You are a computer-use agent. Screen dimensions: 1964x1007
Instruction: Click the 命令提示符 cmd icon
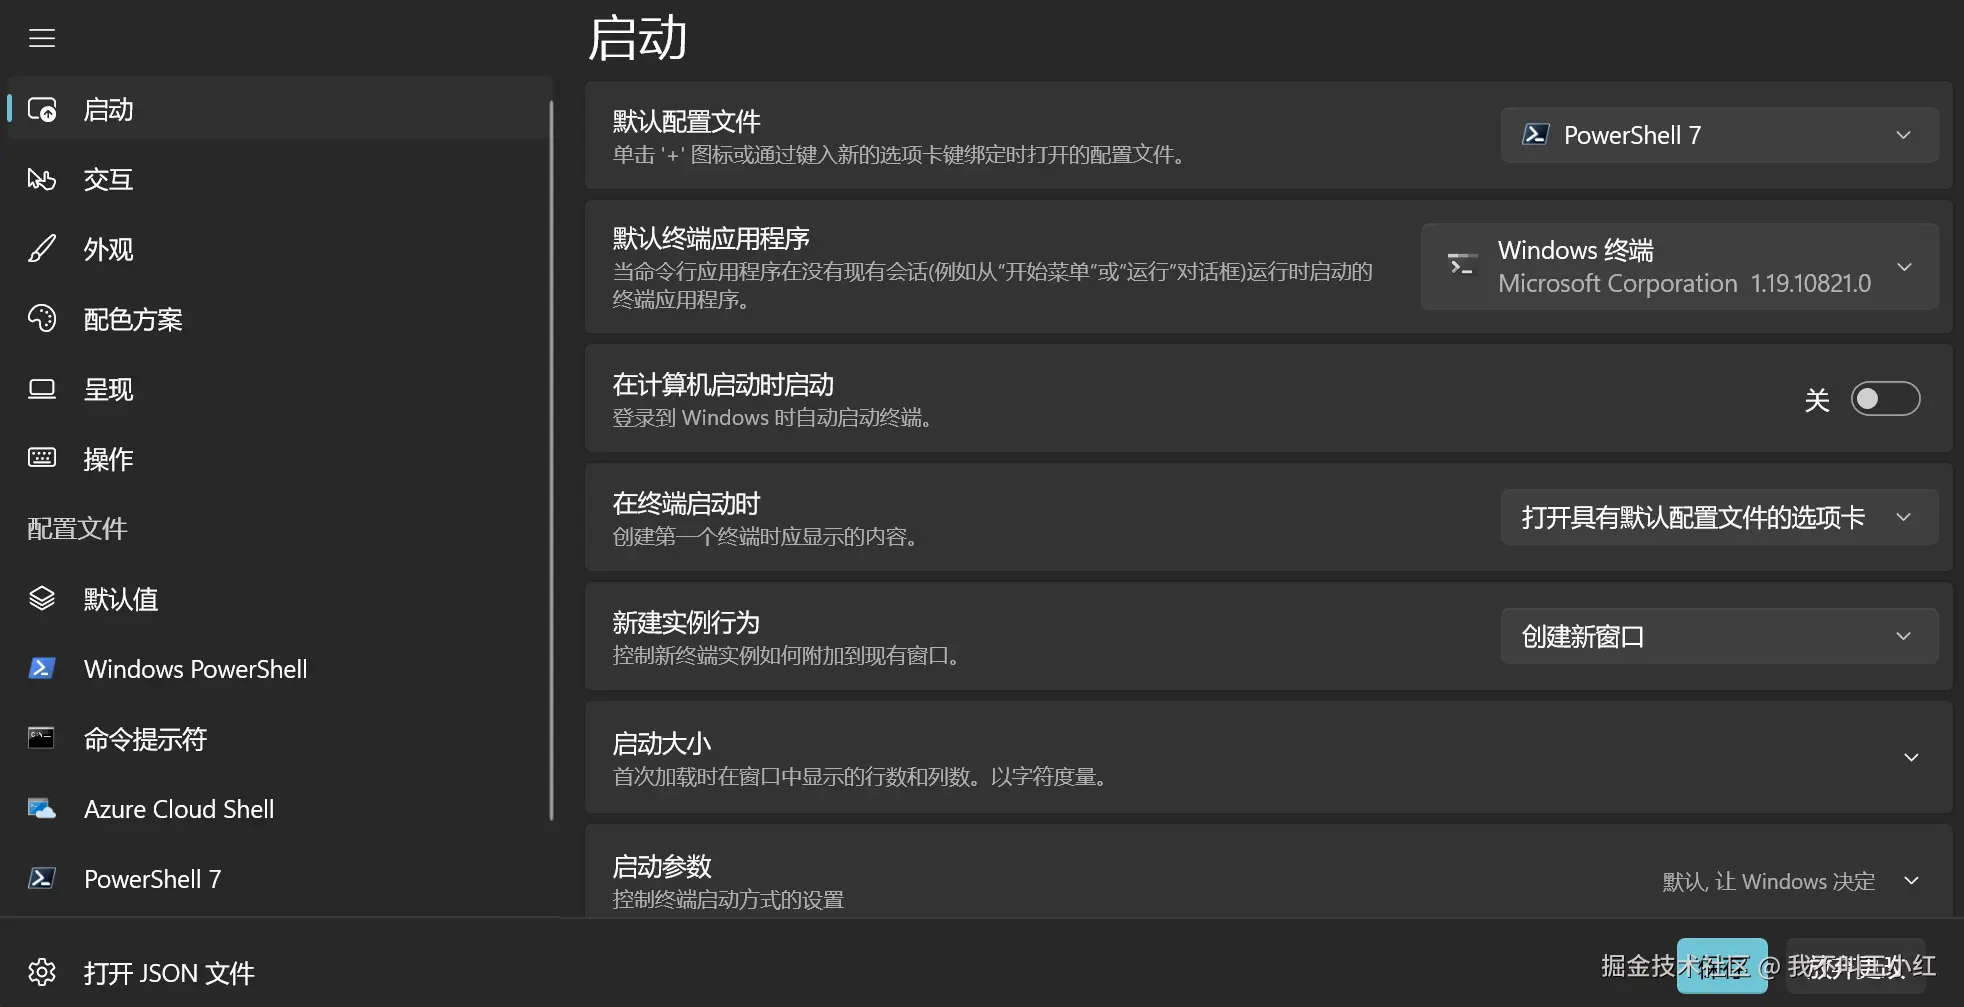click(x=42, y=738)
